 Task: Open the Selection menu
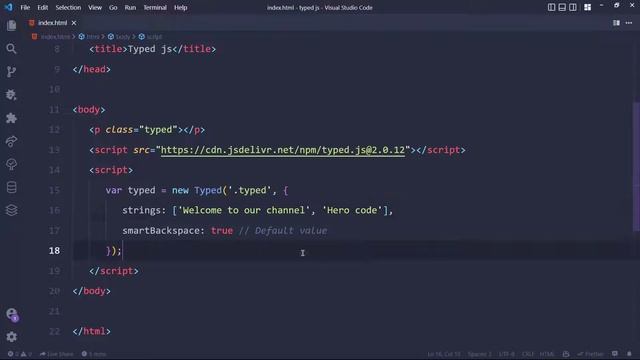coord(68,7)
